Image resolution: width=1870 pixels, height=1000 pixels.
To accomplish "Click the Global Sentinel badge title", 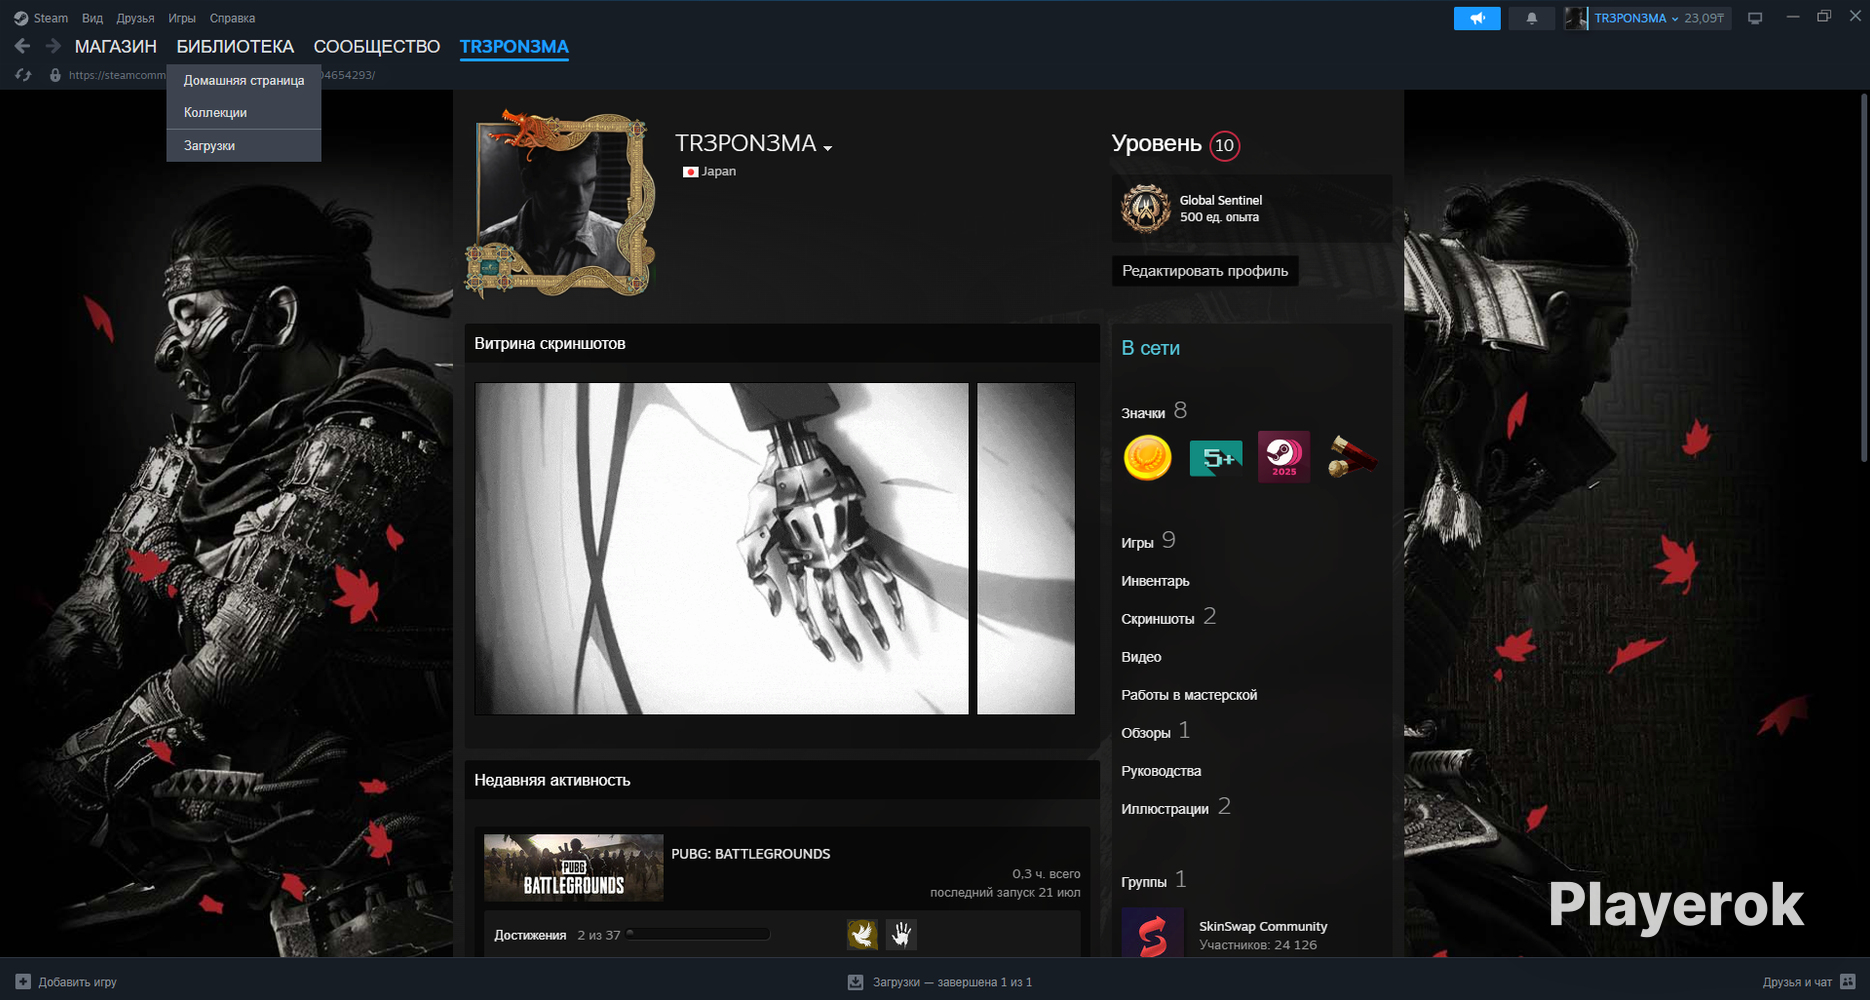I will pyautogui.click(x=1220, y=201).
